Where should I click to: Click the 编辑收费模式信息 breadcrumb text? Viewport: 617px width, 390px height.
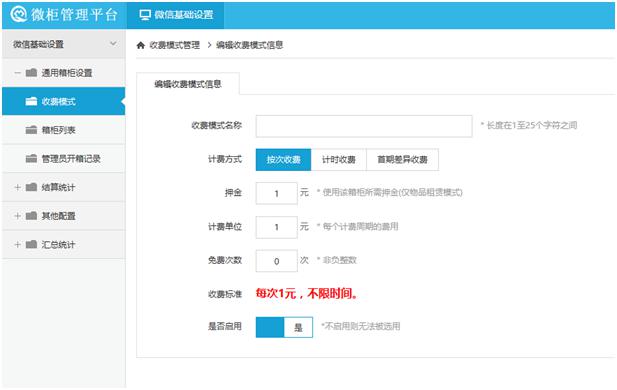(249, 45)
